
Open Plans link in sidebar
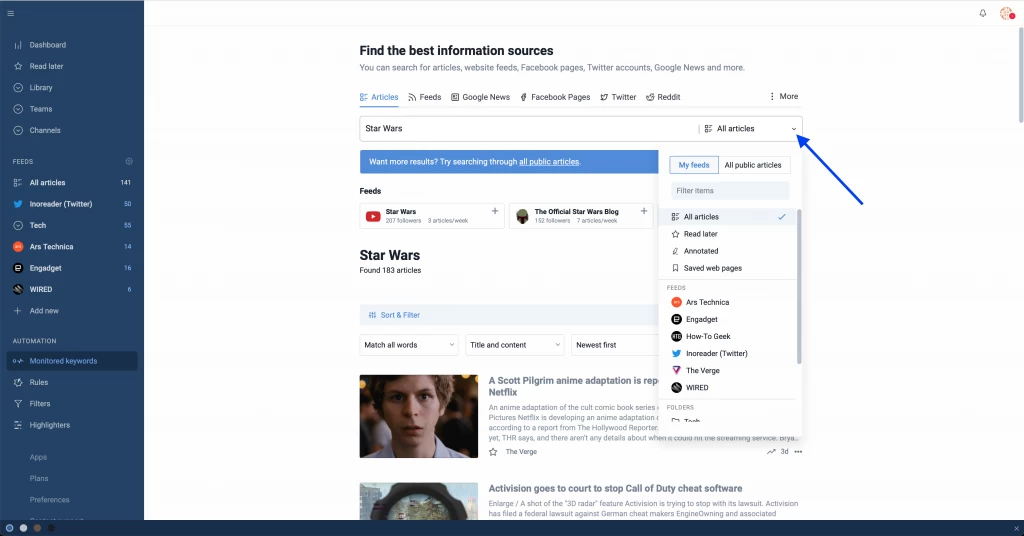39,479
